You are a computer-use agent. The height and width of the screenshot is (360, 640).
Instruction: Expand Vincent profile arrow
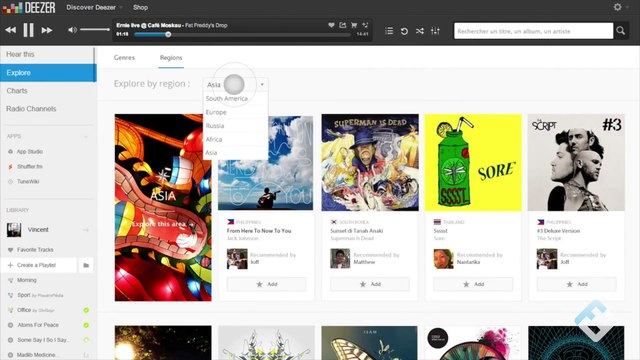pos(86,230)
